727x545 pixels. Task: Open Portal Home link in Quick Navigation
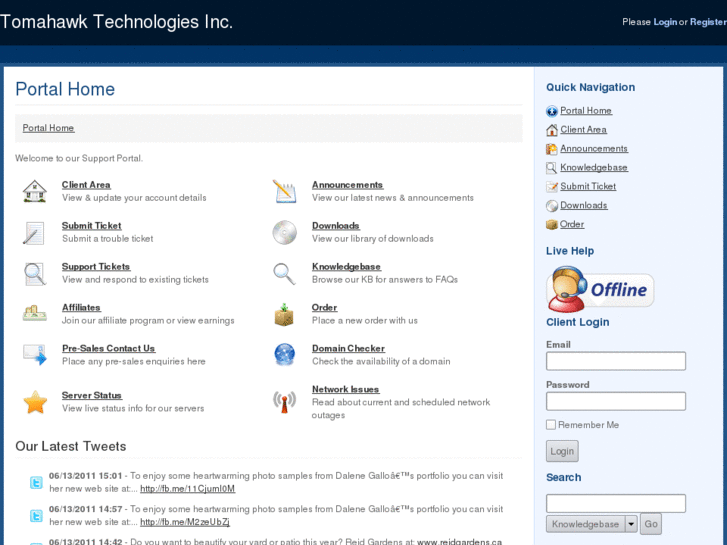(x=586, y=111)
